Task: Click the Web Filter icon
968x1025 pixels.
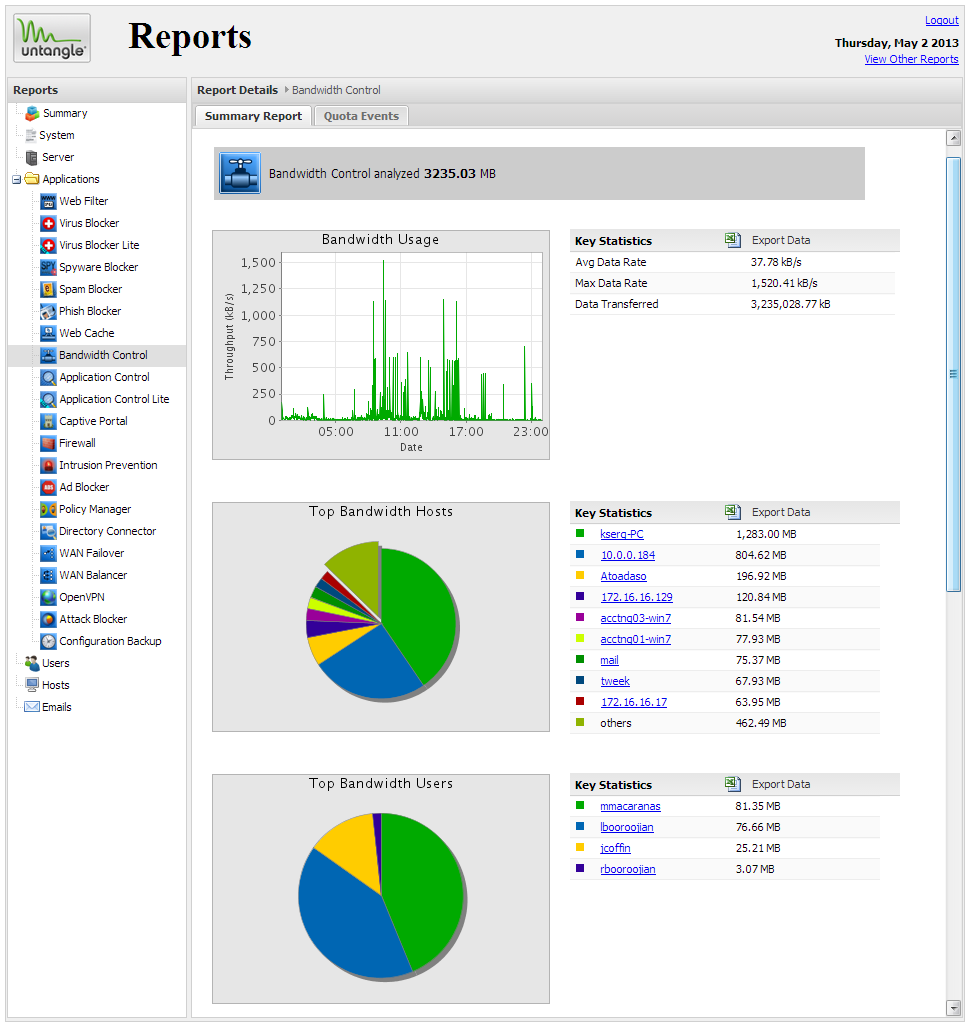Action: click(x=48, y=201)
